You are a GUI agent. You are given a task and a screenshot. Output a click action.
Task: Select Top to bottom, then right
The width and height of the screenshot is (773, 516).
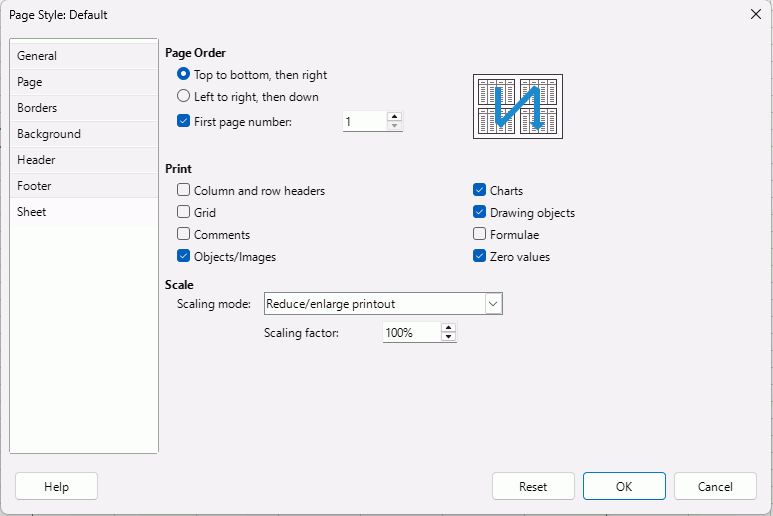[x=183, y=75]
